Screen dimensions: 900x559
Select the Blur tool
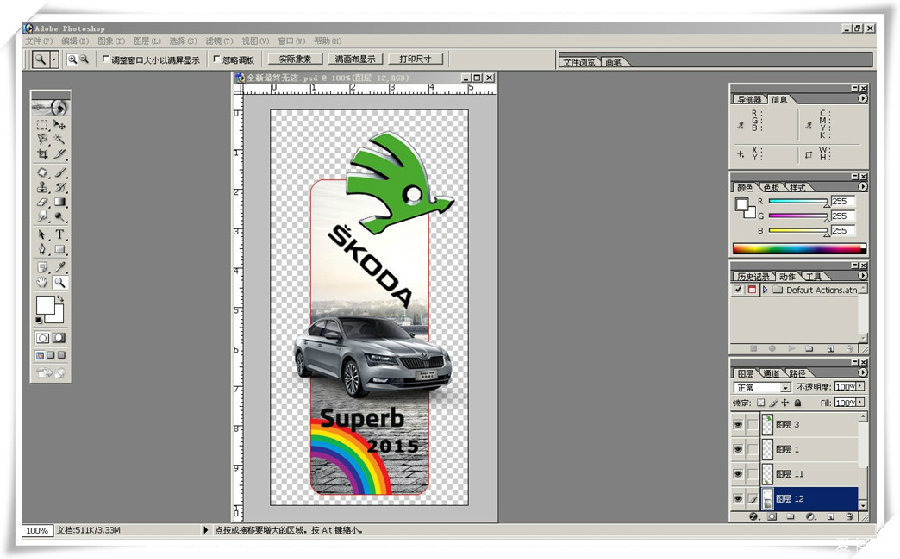coord(42,216)
